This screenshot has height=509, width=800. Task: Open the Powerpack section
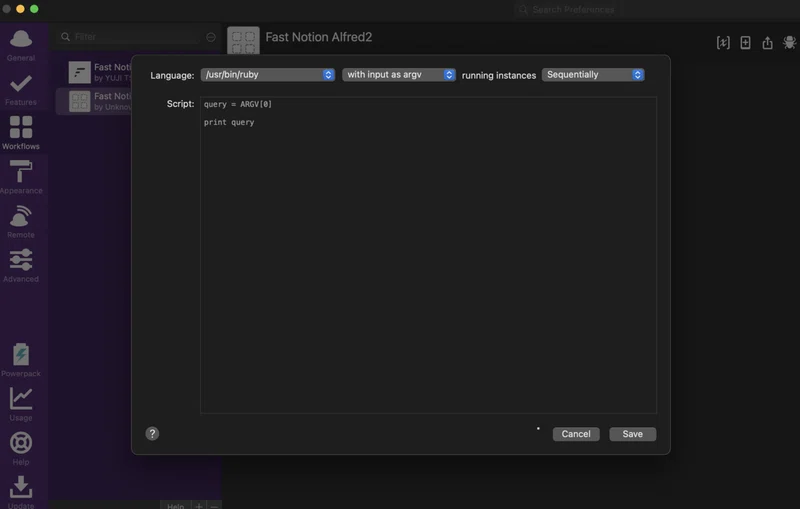click(x=21, y=360)
